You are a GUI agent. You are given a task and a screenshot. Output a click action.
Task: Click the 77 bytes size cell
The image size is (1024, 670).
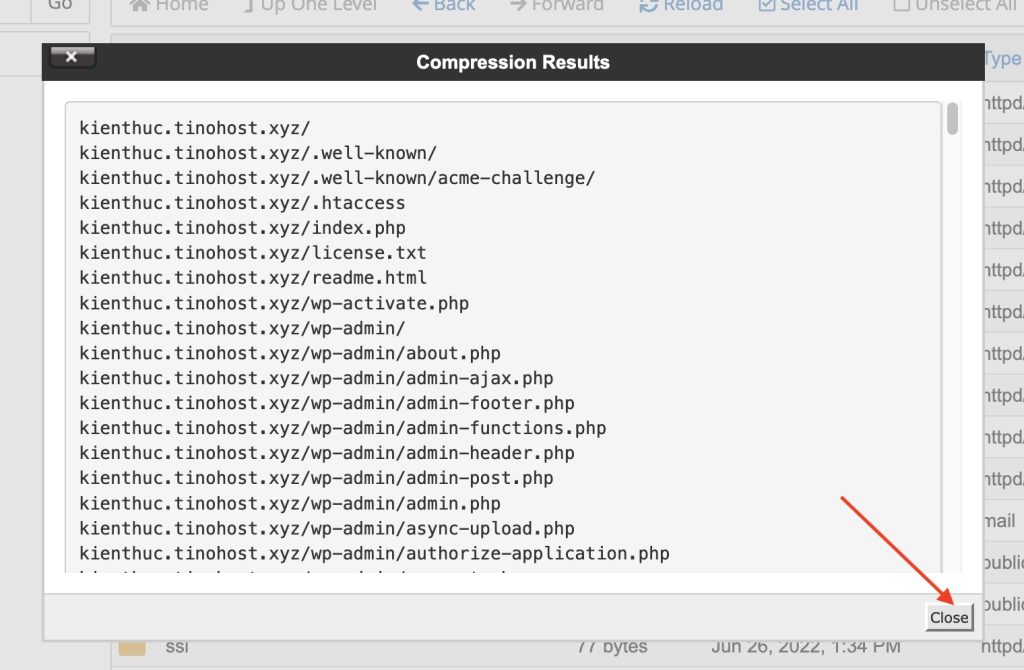pos(613,646)
